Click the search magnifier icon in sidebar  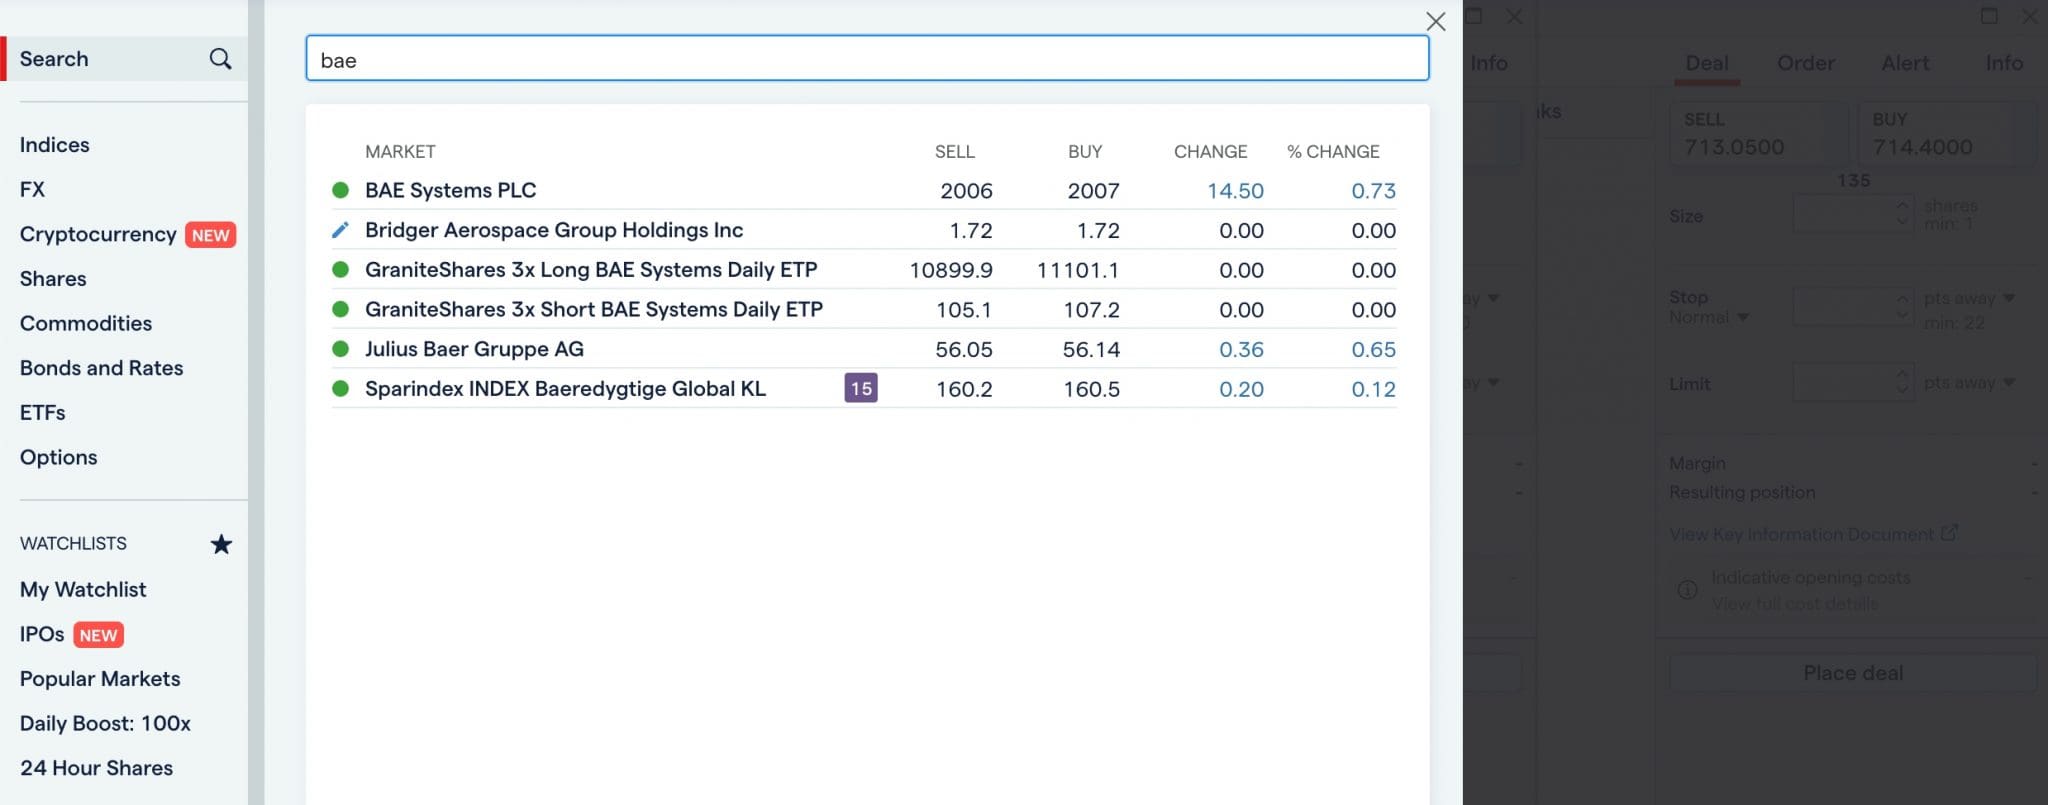pyautogui.click(x=220, y=59)
